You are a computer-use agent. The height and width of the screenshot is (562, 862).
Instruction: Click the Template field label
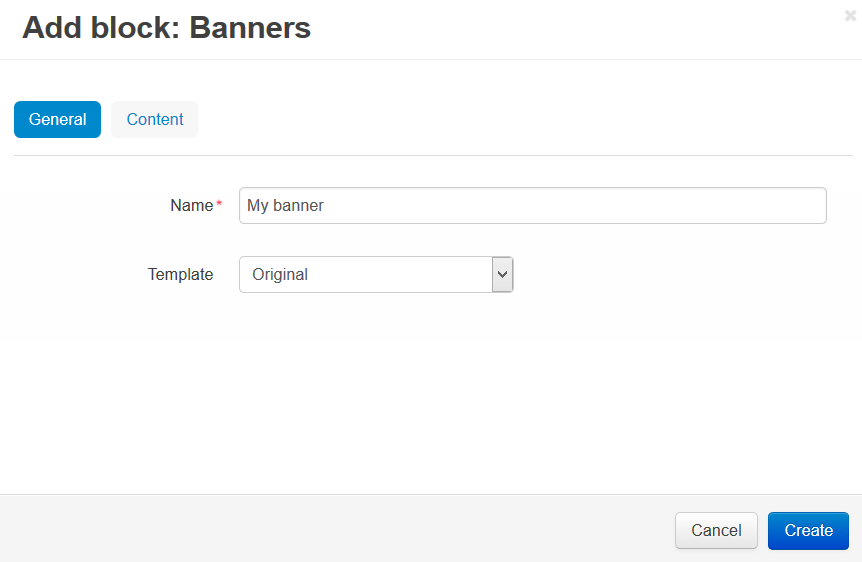[x=180, y=274]
